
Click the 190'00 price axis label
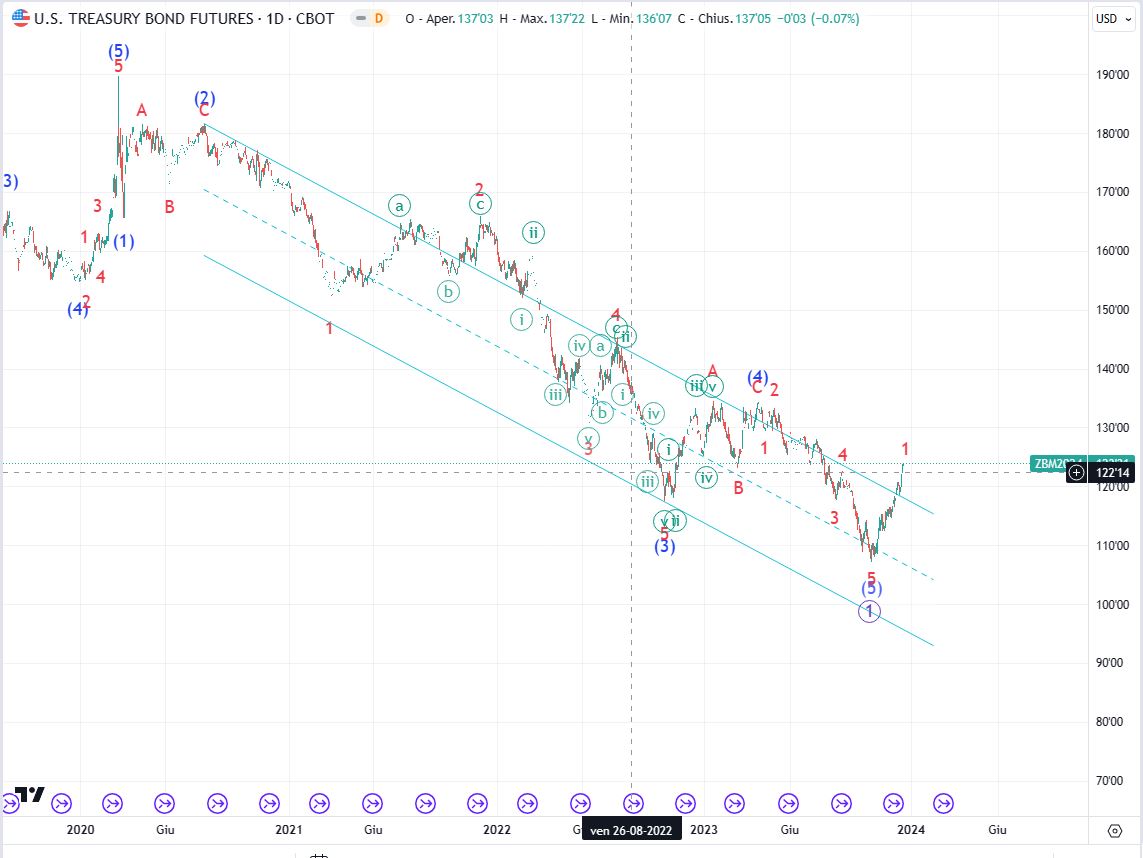click(1112, 74)
